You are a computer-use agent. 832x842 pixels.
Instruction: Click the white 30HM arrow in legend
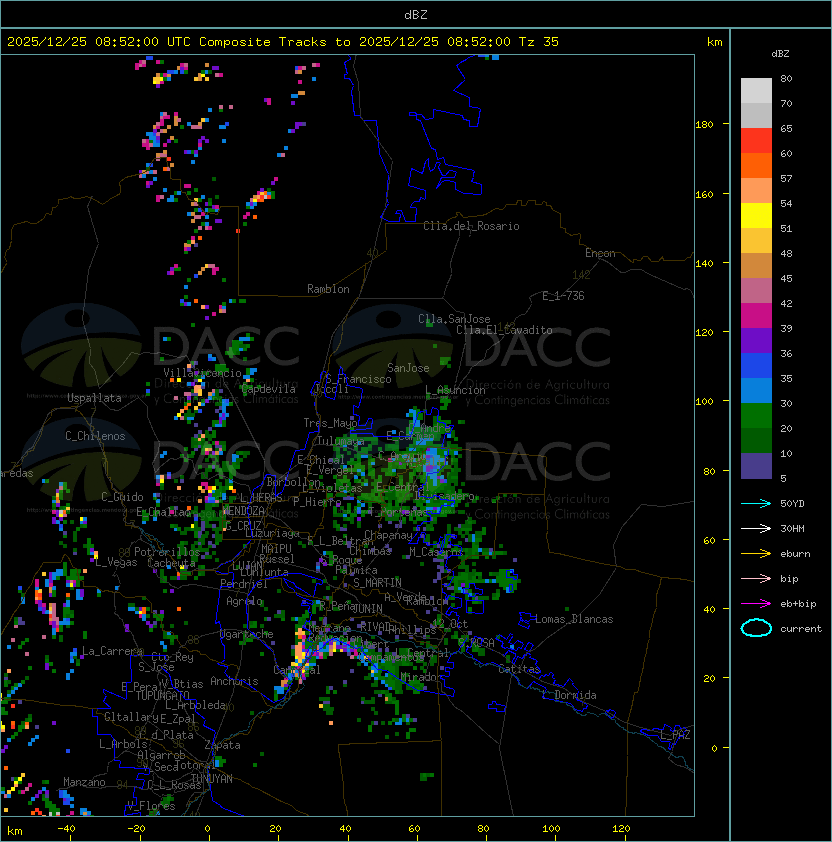point(756,528)
